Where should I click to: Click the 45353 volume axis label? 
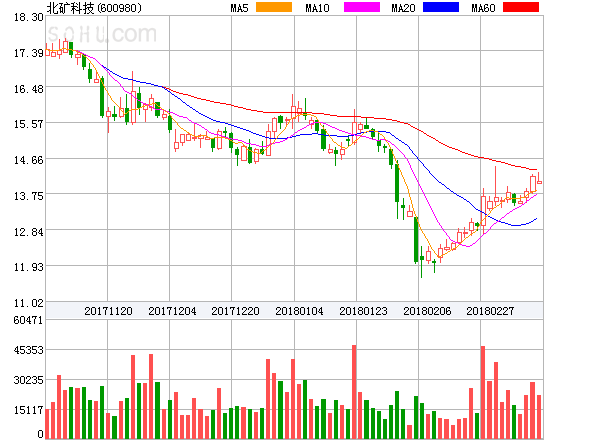pyautogui.click(x=28, y=350)
